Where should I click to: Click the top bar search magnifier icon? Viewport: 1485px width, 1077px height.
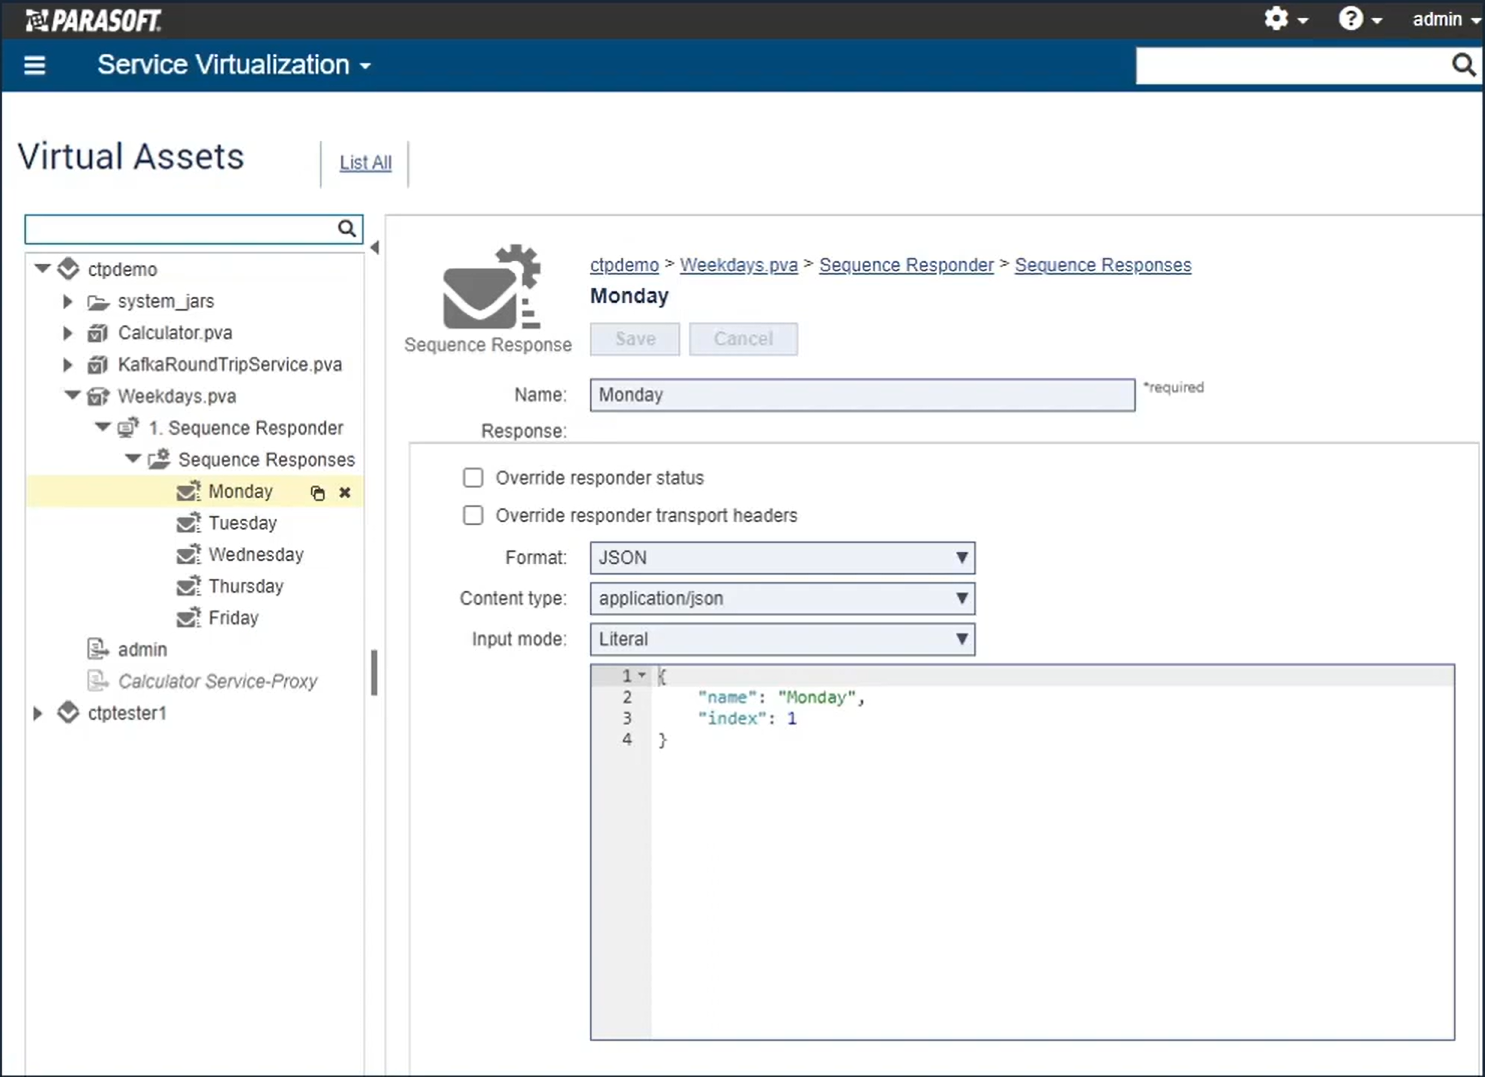point(1463,66)
